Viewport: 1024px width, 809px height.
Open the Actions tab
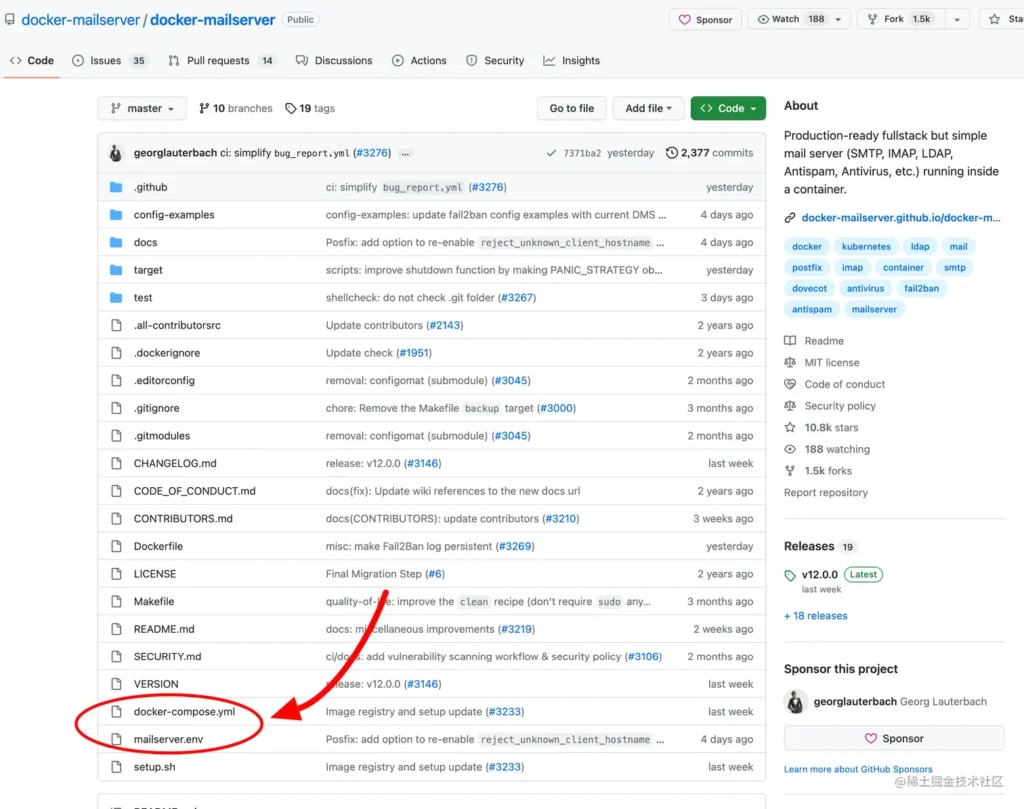(x=419, y=61)
